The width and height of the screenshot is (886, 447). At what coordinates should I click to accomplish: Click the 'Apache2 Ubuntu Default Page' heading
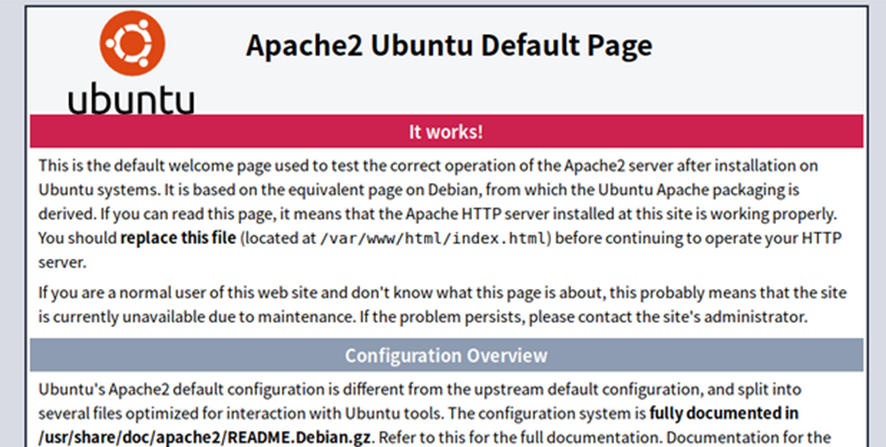449,46
